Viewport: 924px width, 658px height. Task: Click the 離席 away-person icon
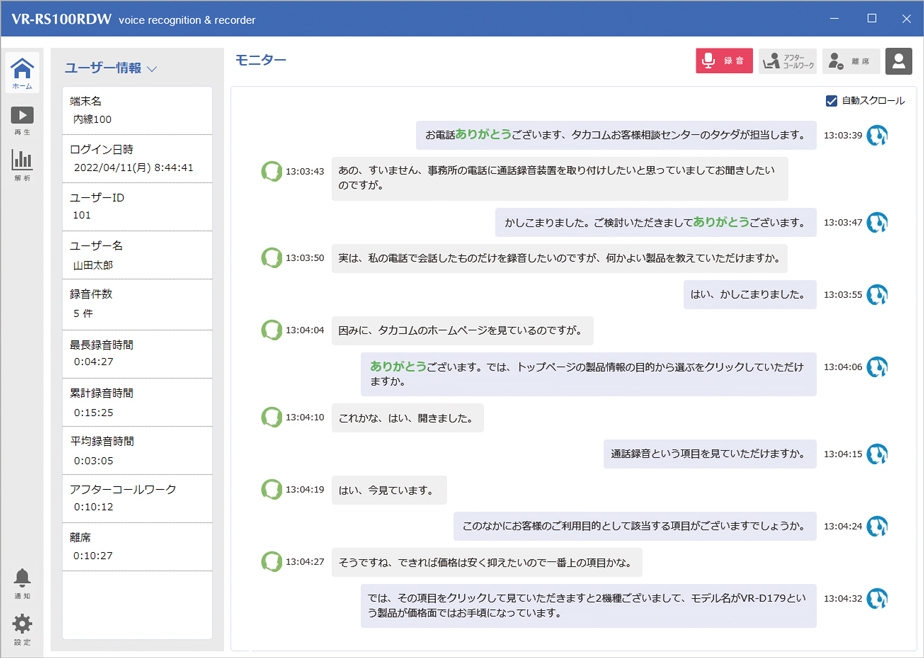click(835, 60)
